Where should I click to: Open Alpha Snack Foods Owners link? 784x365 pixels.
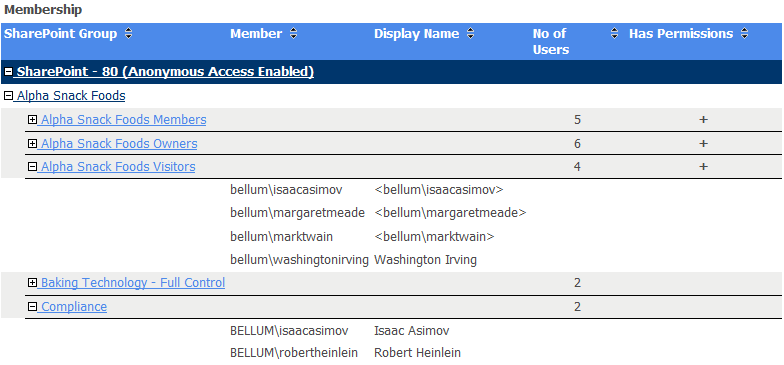(119, 144)
